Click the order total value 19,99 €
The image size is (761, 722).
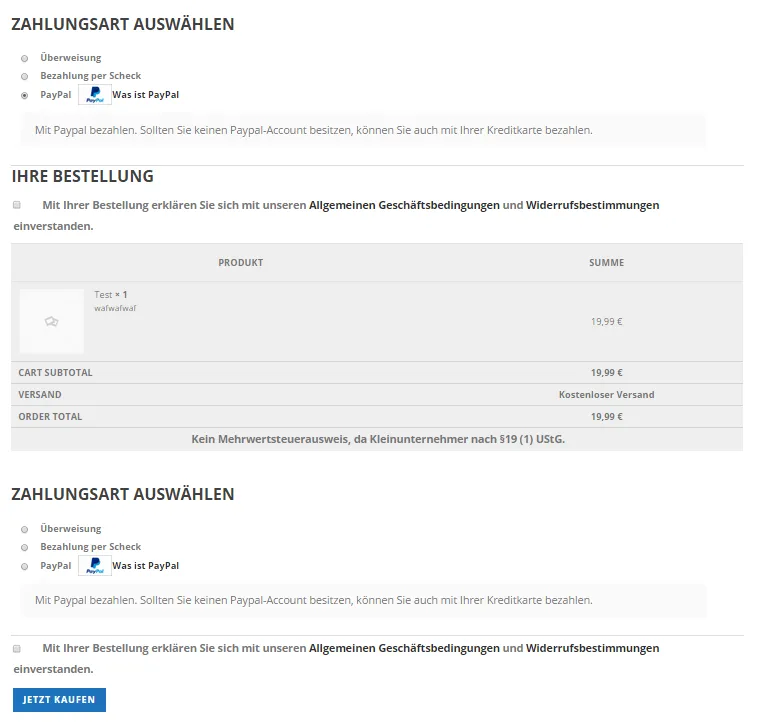(x=607, y=416)
